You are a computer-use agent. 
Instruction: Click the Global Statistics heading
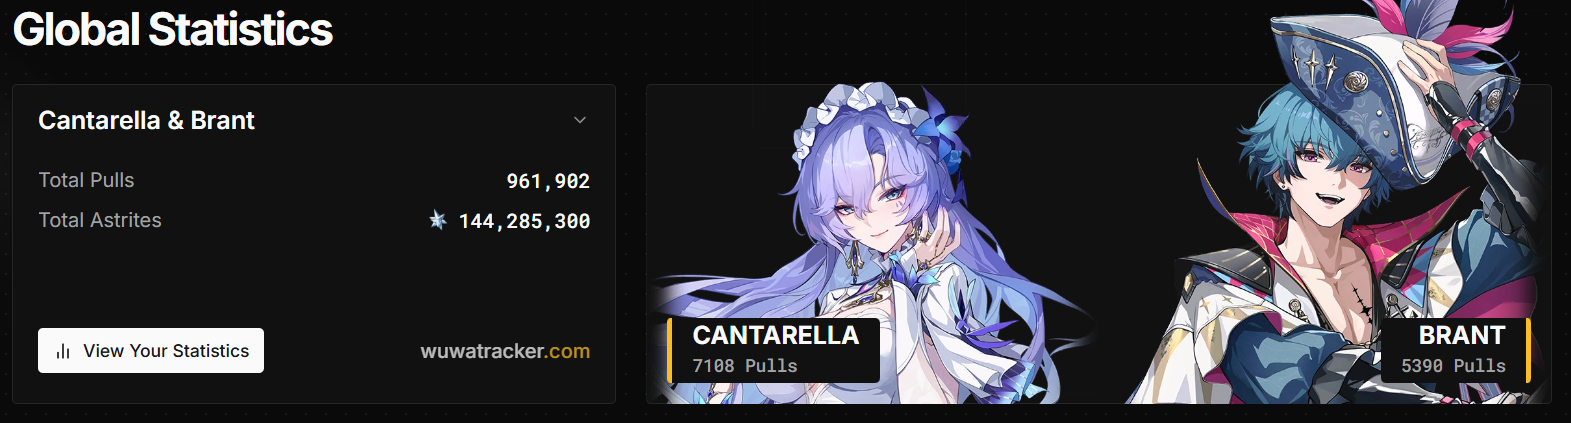(x=173, y=29)
